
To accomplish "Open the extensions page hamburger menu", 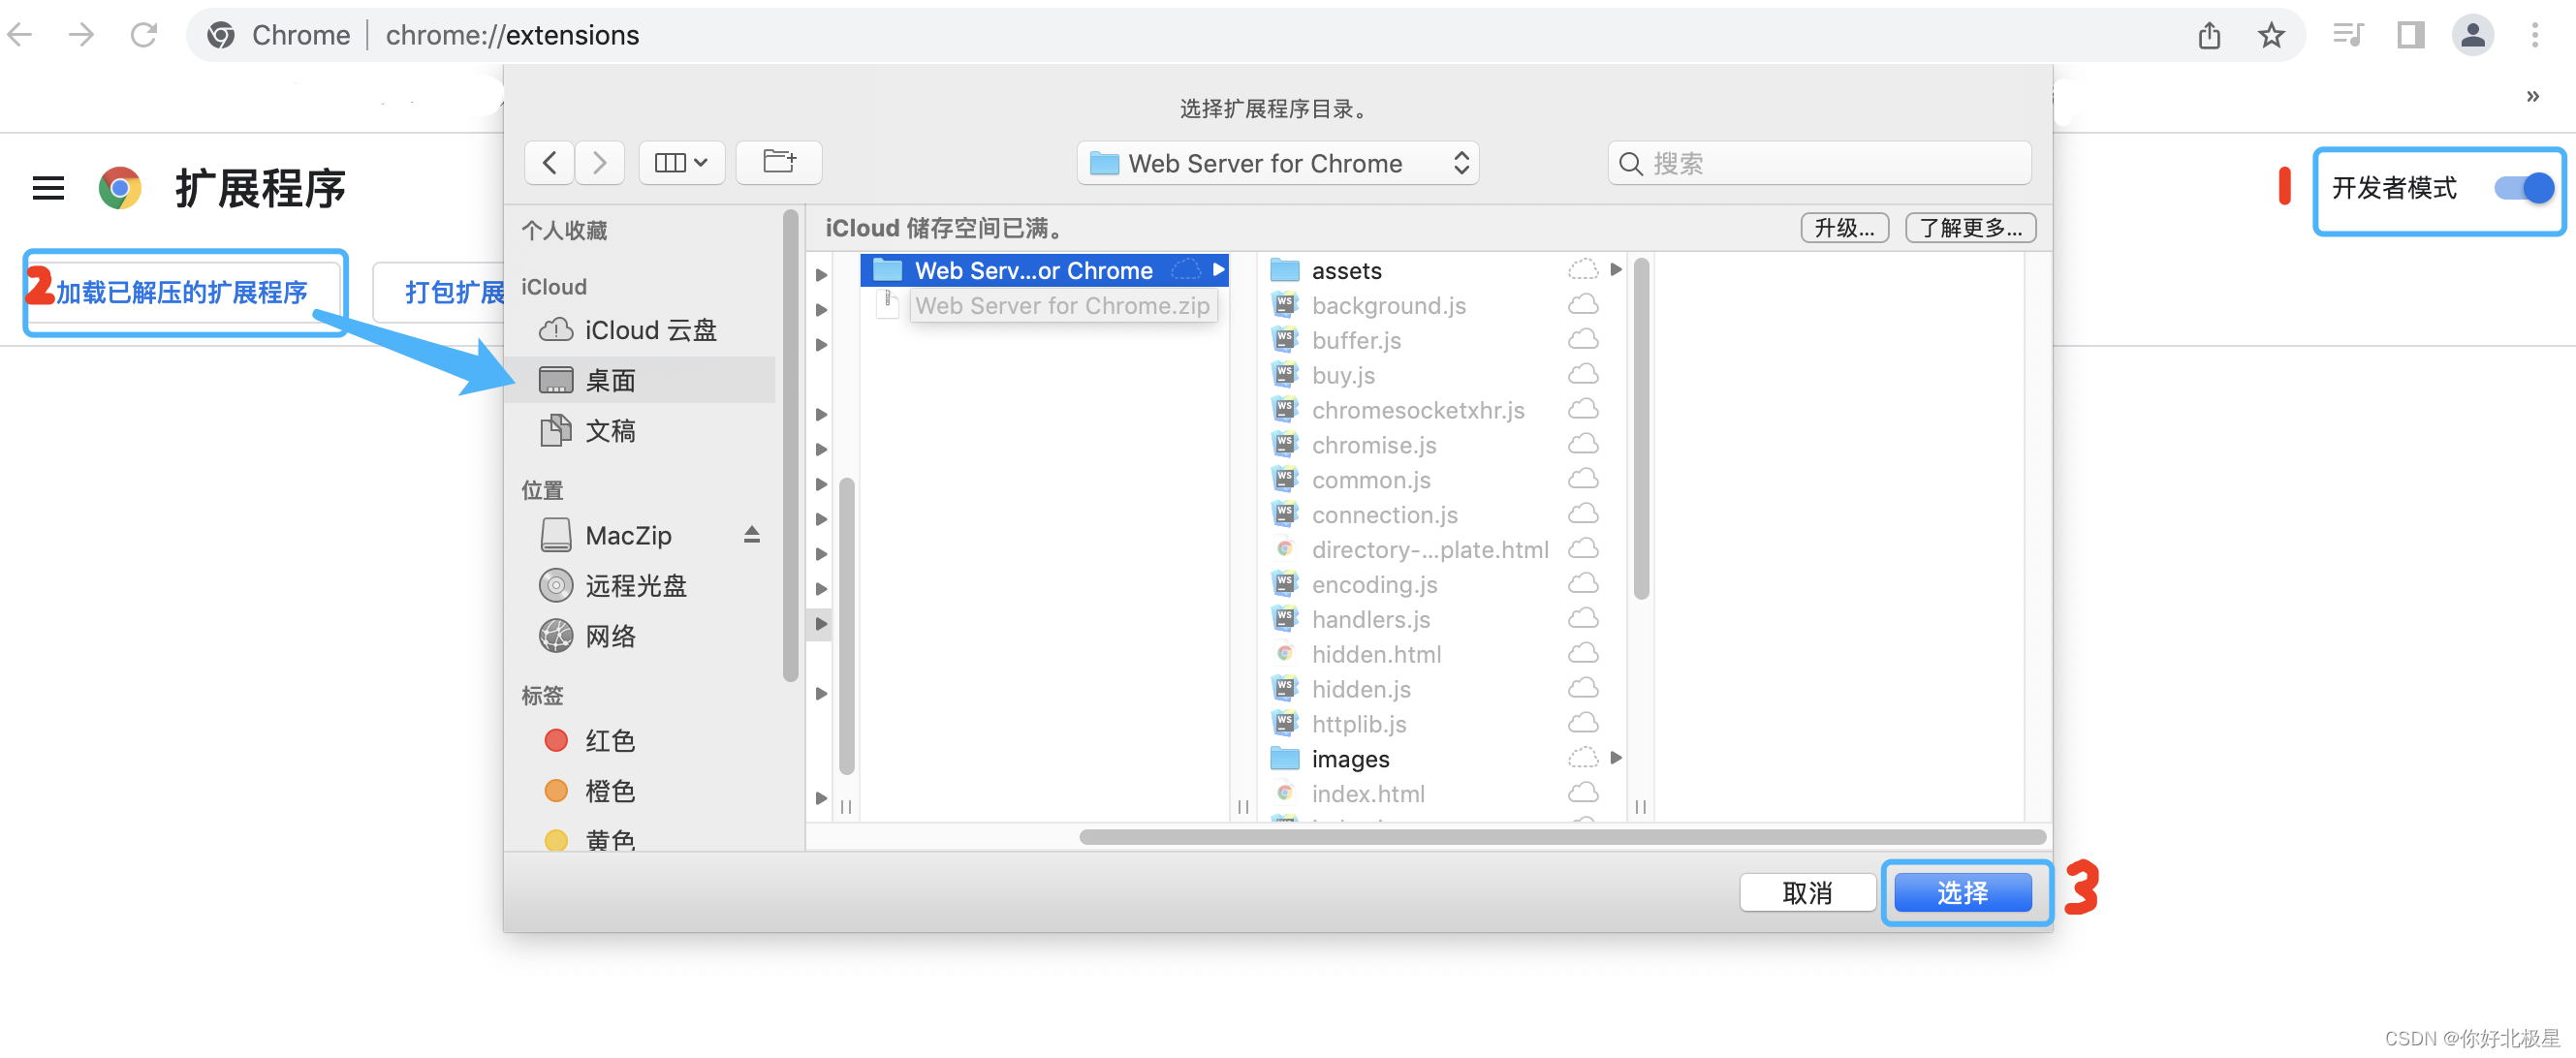I will [47, 188].
